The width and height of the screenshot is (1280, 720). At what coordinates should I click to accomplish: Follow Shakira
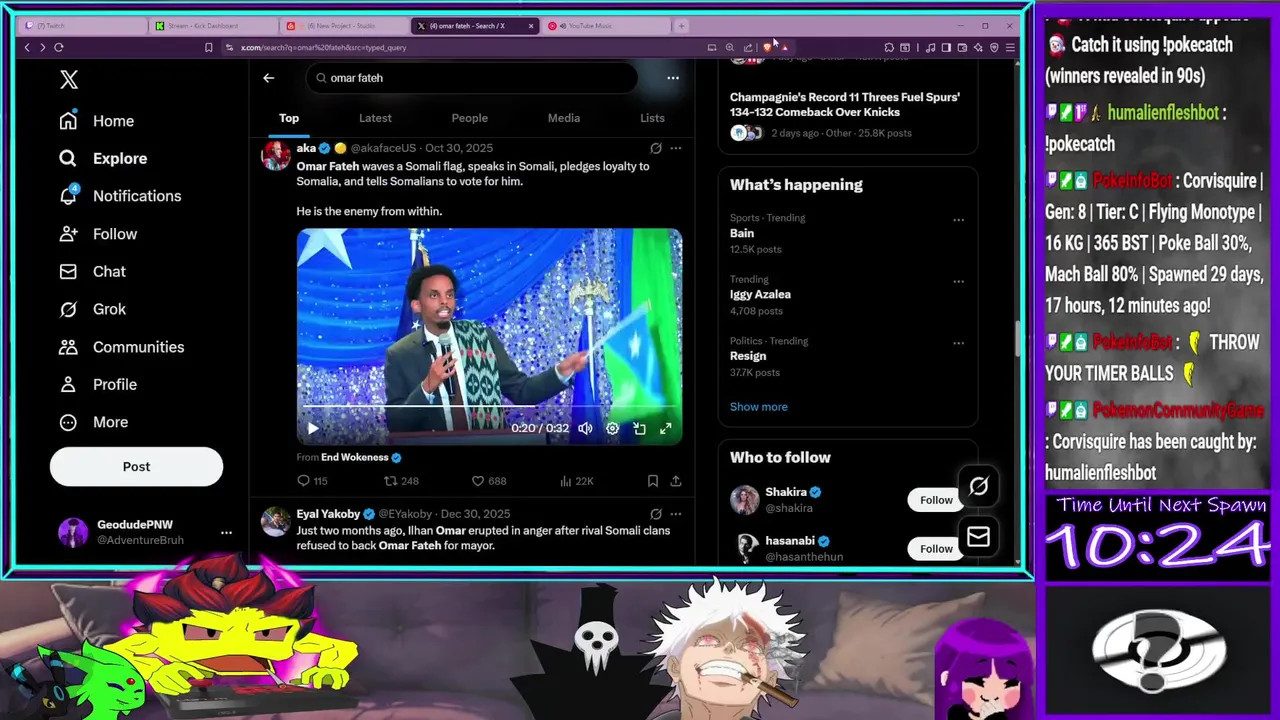(x=936, y=500)
